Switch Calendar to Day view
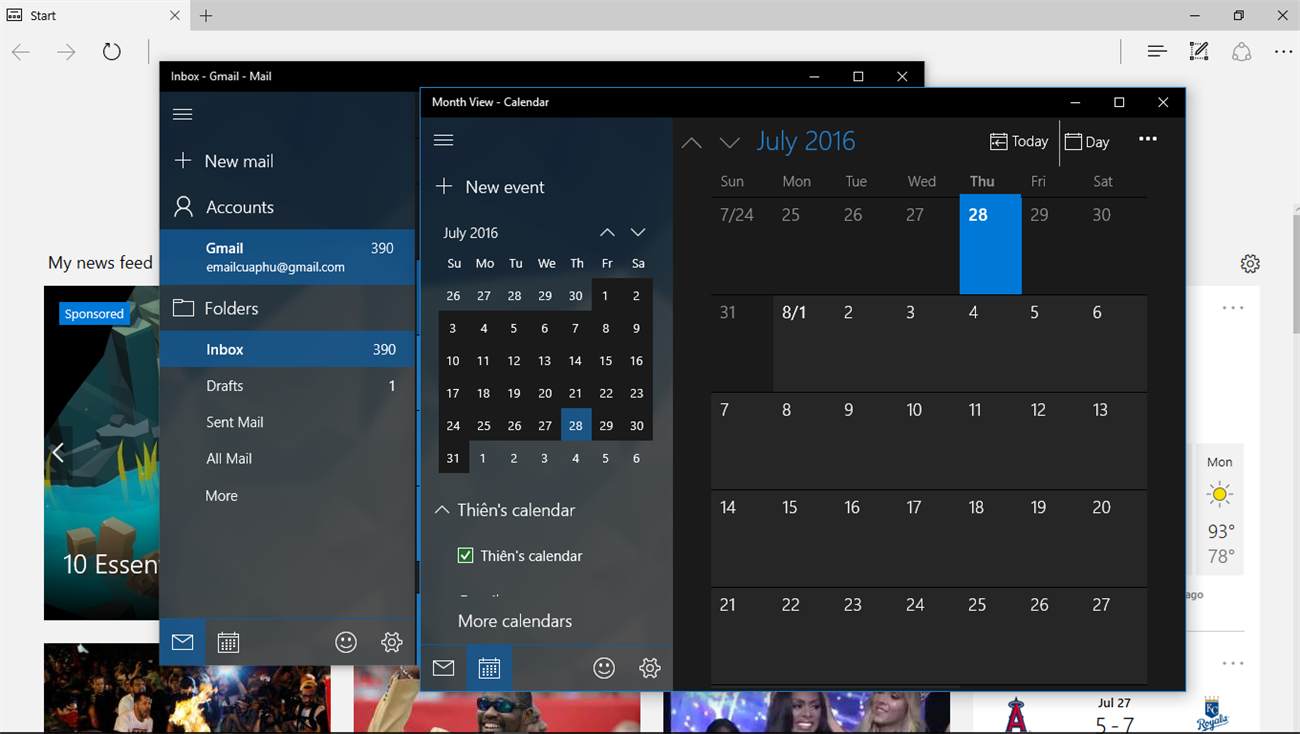1300x734 pixels. 1087,141
